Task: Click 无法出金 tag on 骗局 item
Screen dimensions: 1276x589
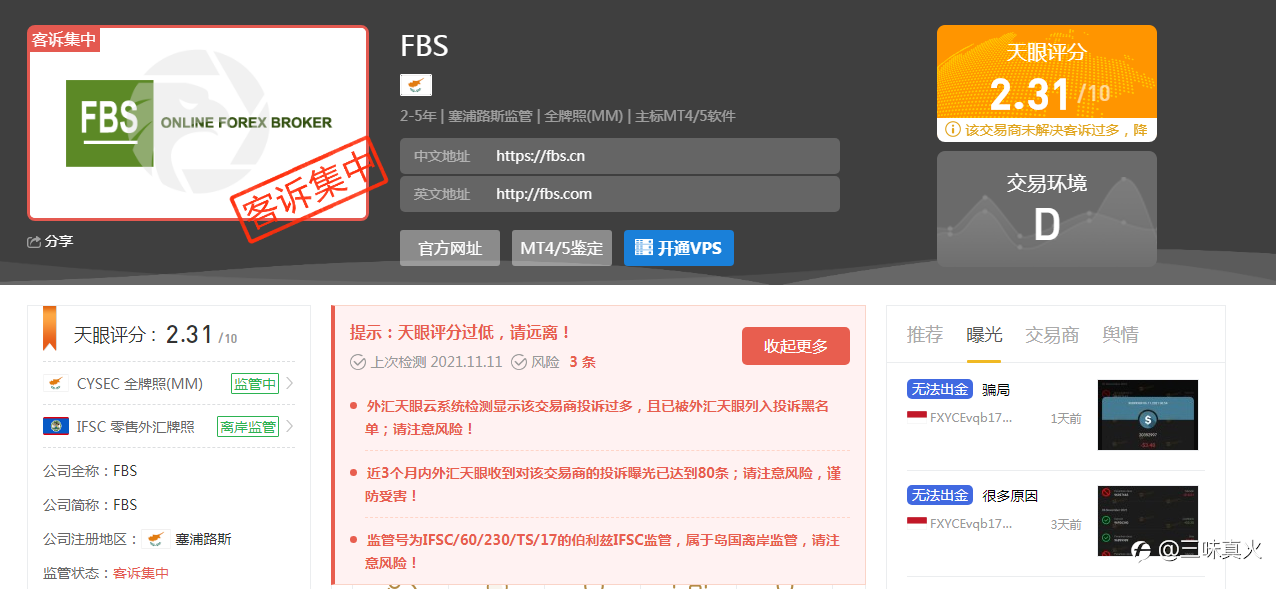Action: (940, 389)
